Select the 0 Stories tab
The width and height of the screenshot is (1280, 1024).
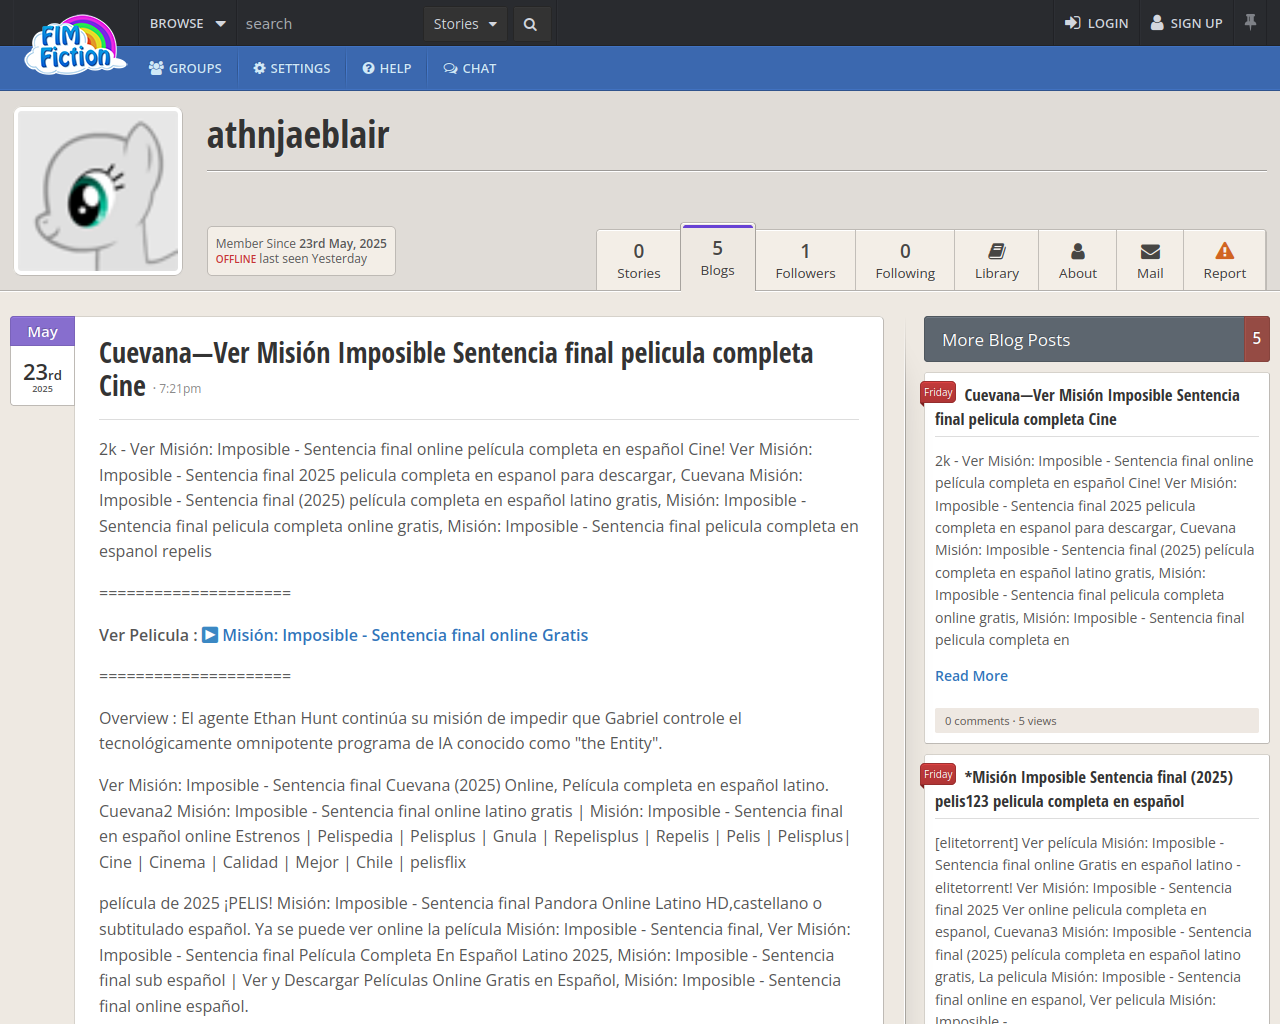(x=639, y=260)
